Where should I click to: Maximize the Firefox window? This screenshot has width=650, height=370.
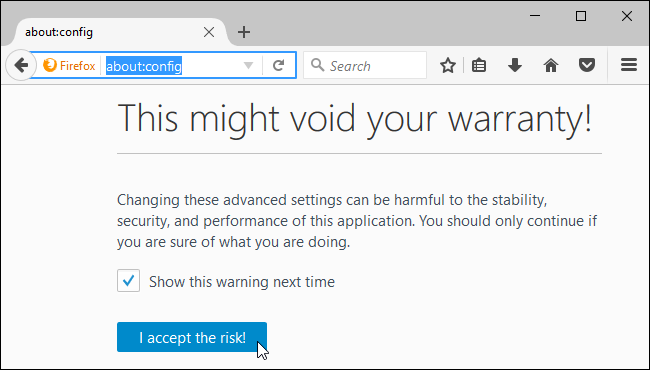click(x=581, y=16)
